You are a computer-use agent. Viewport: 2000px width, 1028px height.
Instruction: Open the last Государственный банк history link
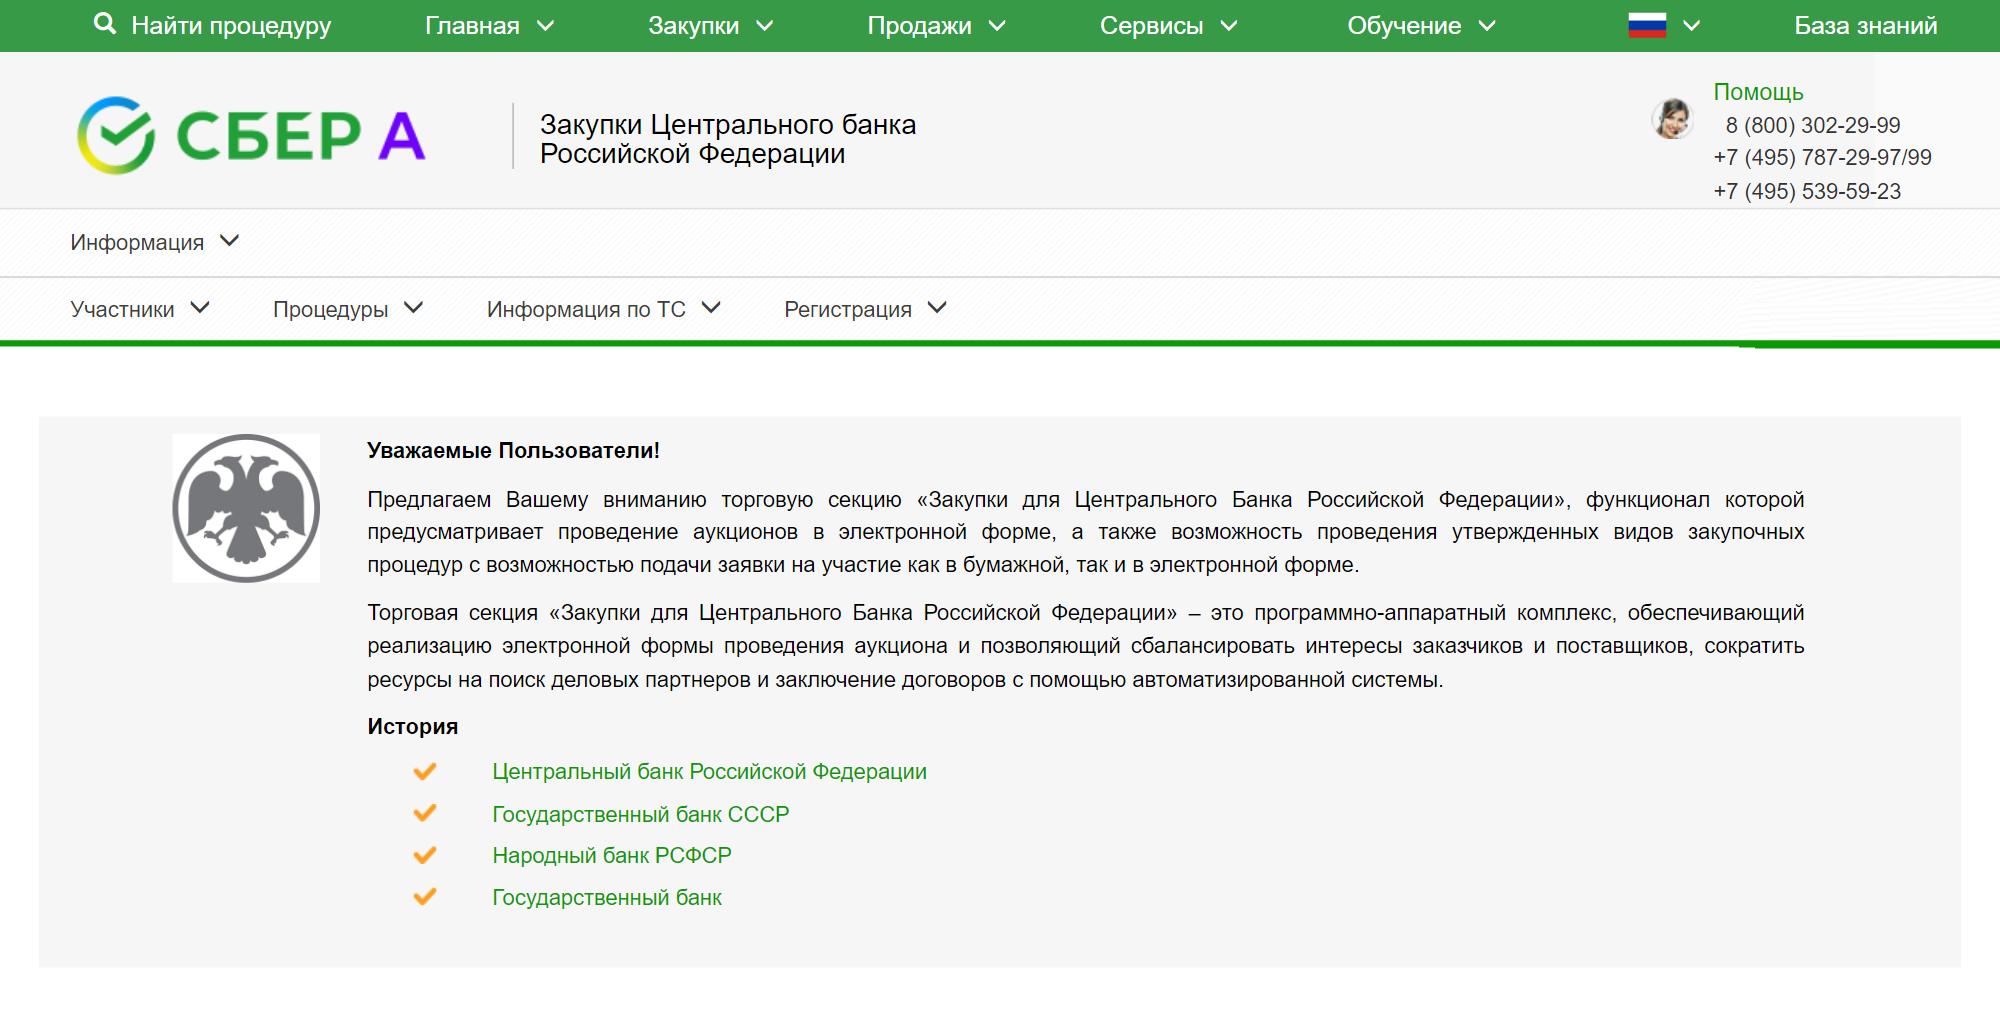[606, 898]
